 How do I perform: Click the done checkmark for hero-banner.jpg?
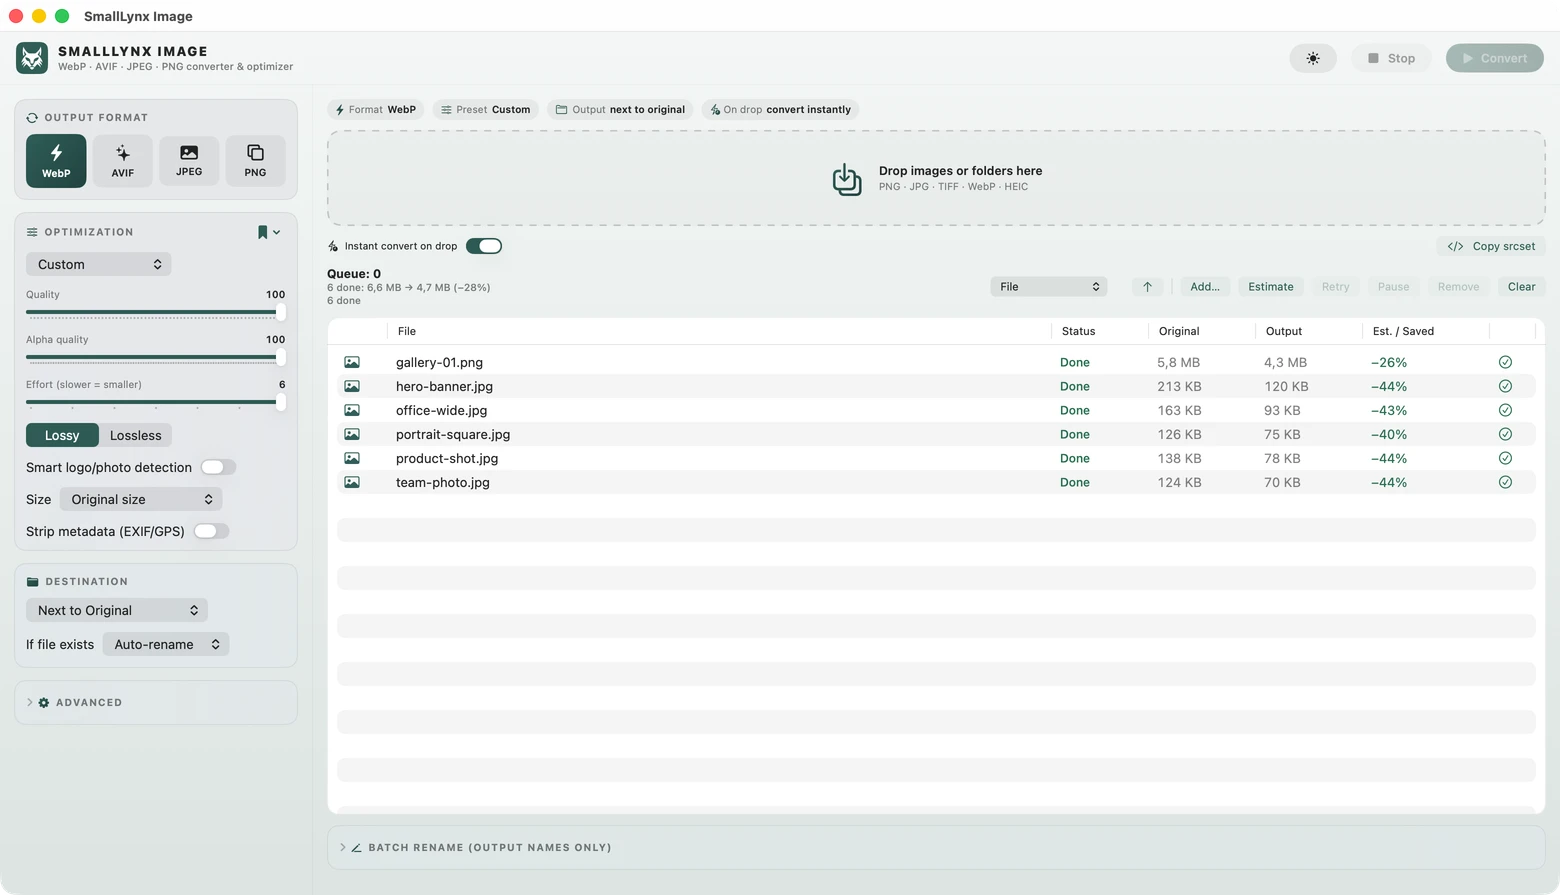tap(1505, 386)
